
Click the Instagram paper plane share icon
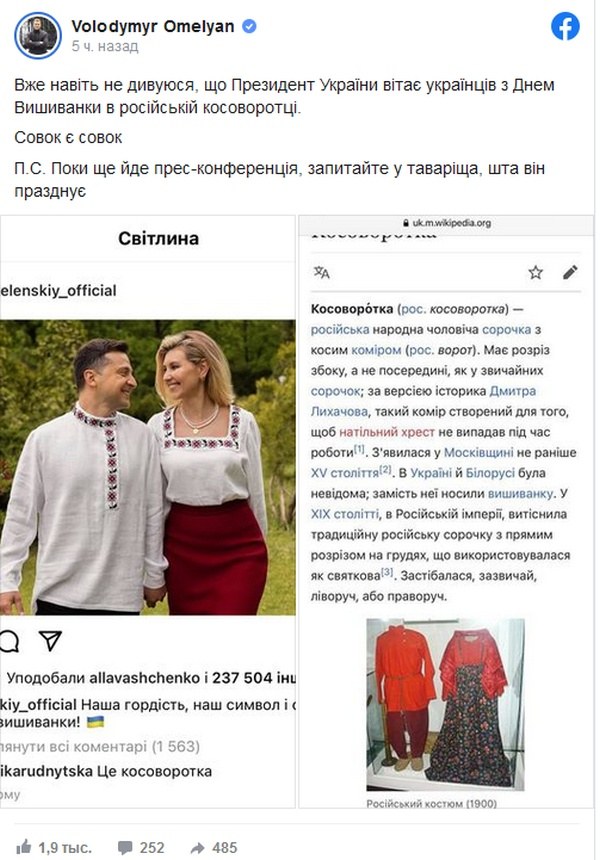click(50, 641)
